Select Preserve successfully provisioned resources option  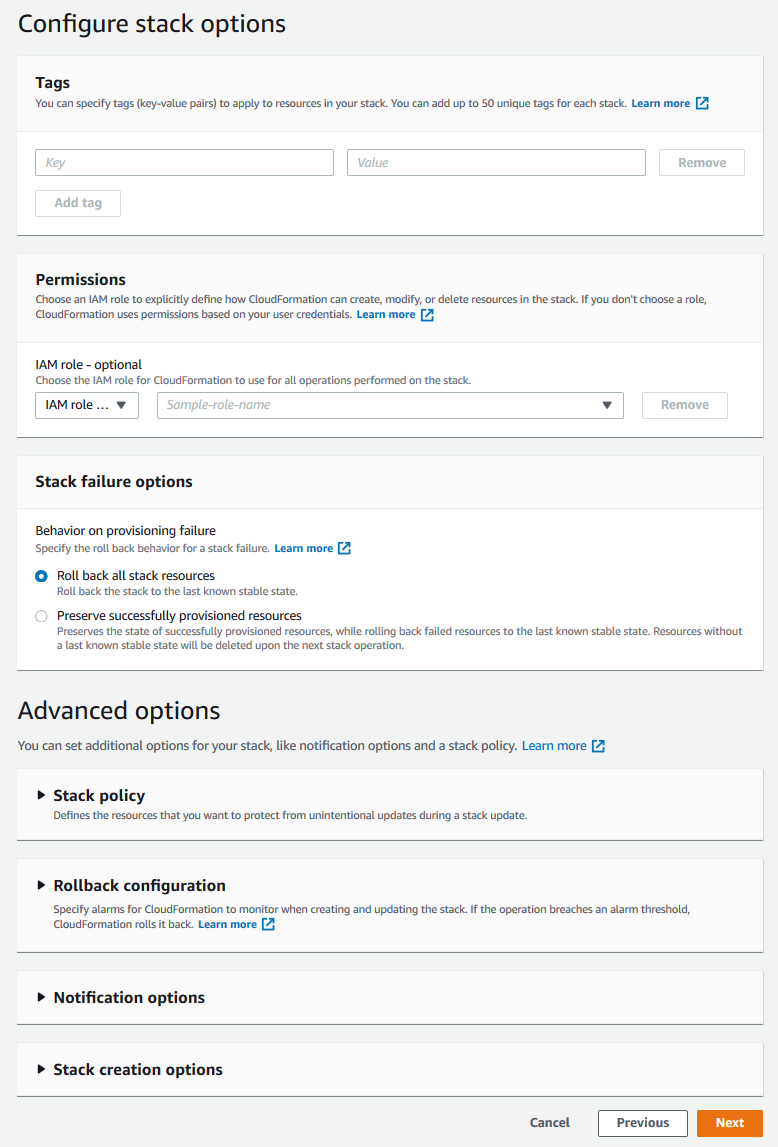tap(41, 615)
